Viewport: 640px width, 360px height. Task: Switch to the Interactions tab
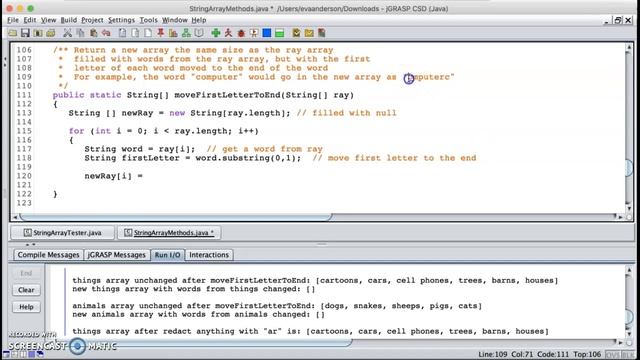point(209,255)
